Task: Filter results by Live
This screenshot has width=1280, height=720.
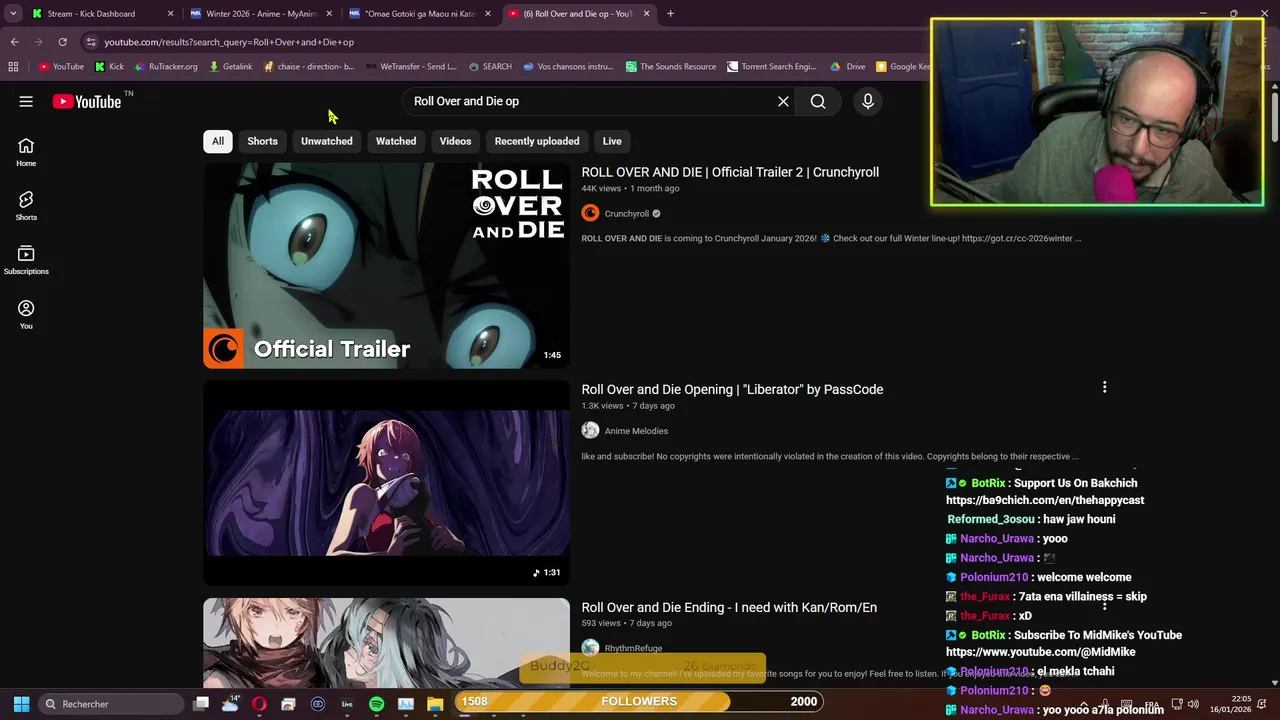Action: click(612, 141)
